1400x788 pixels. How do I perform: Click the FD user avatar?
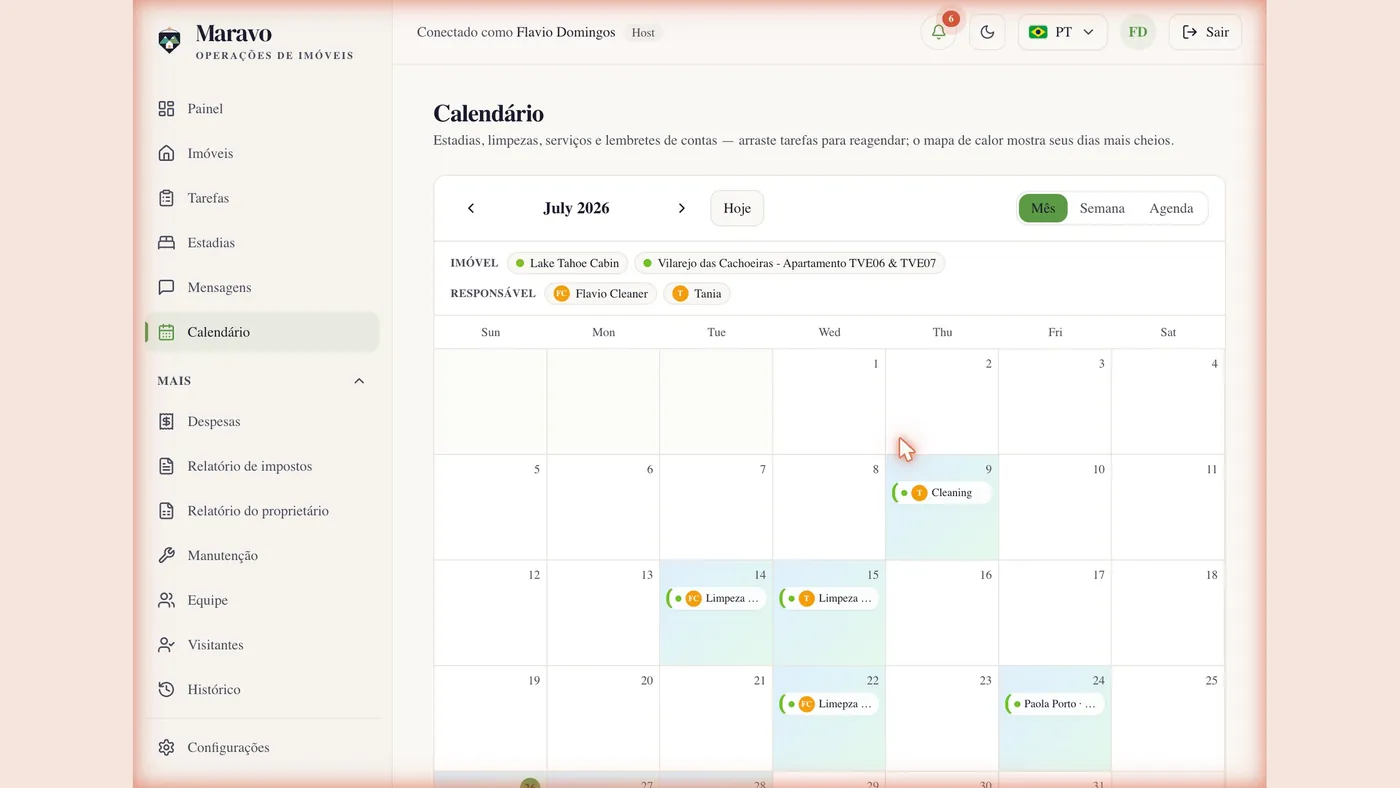click(x=1138, y=32)
